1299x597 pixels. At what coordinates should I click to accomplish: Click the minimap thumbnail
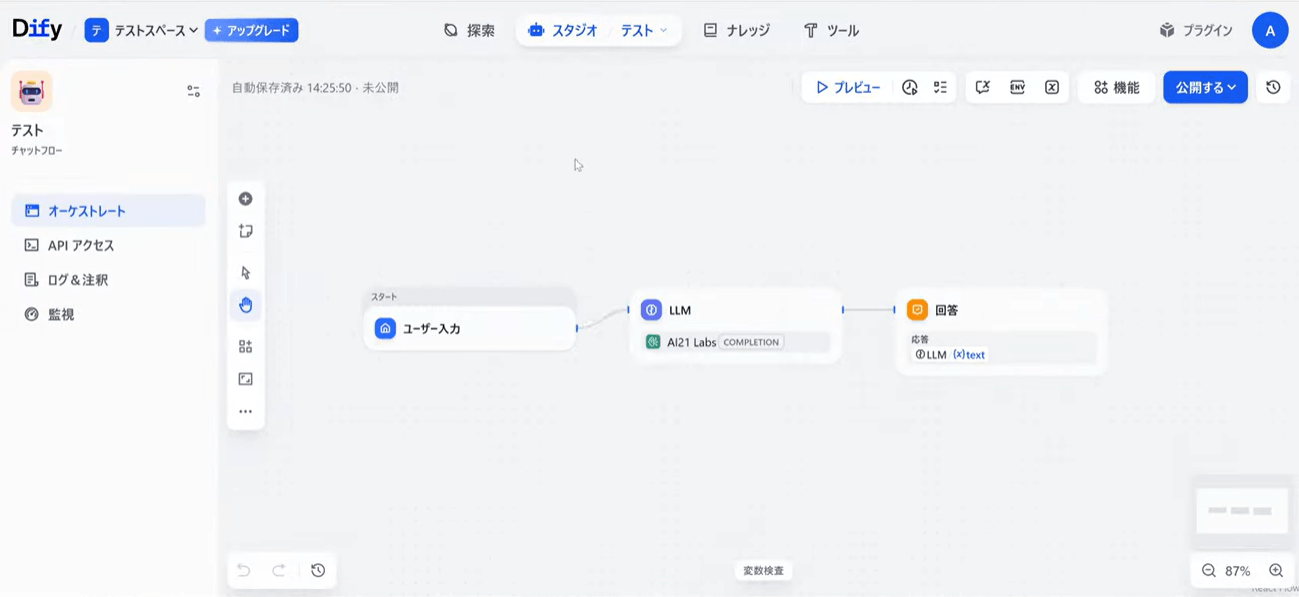[x=1242, y=511]
